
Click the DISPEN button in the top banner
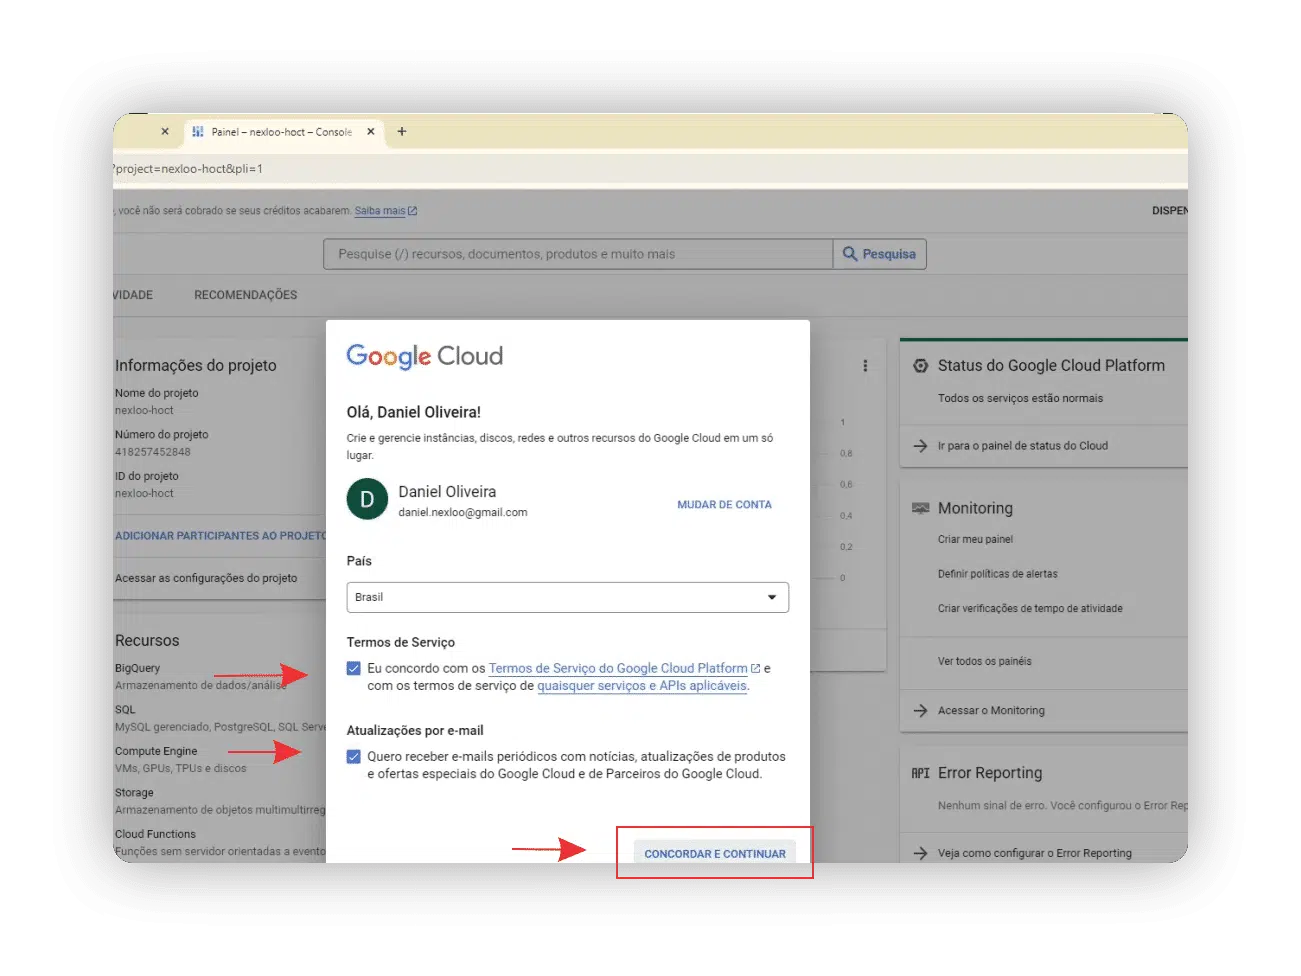(x=1169, y=211)
